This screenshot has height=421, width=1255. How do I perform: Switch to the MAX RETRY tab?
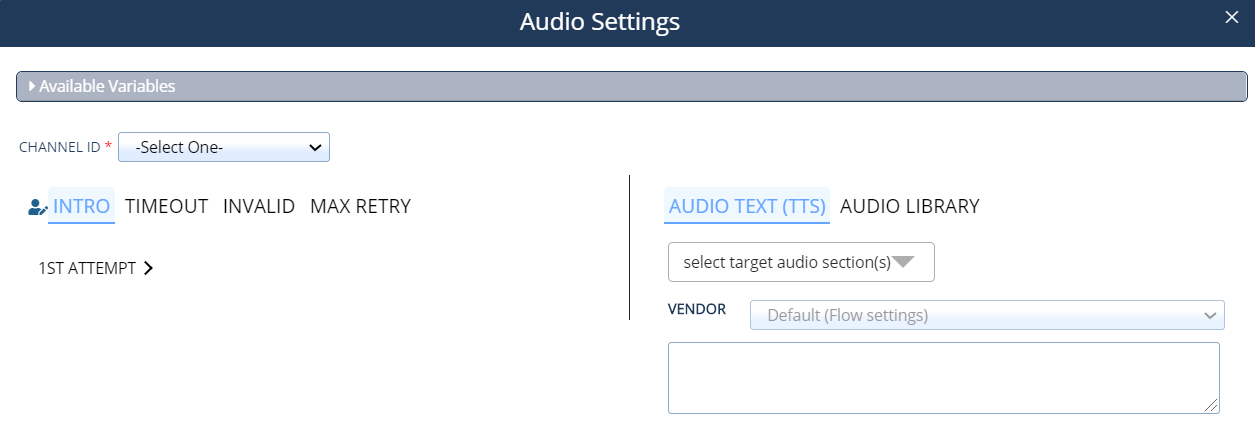click(x=360, y=206)
